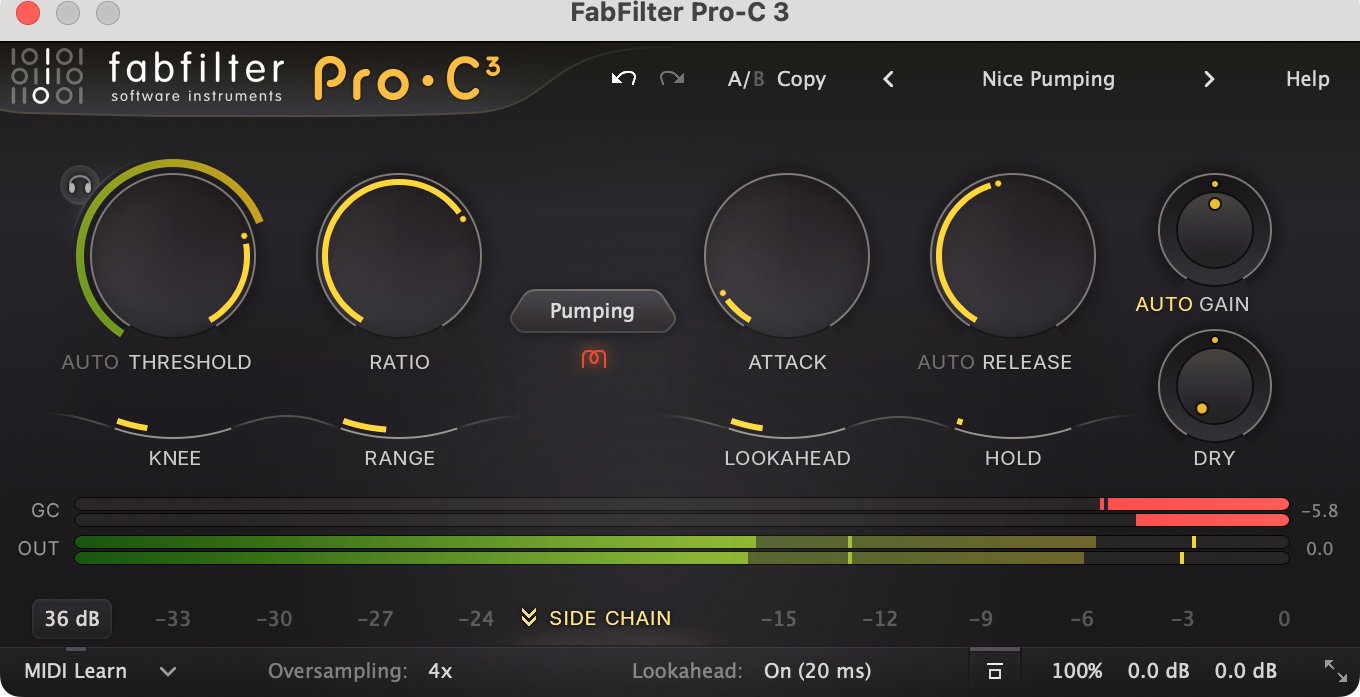This screenshot has width=1360, height=697.
Task: Toggle Auto Gain label
Action: coord(1164,304)
